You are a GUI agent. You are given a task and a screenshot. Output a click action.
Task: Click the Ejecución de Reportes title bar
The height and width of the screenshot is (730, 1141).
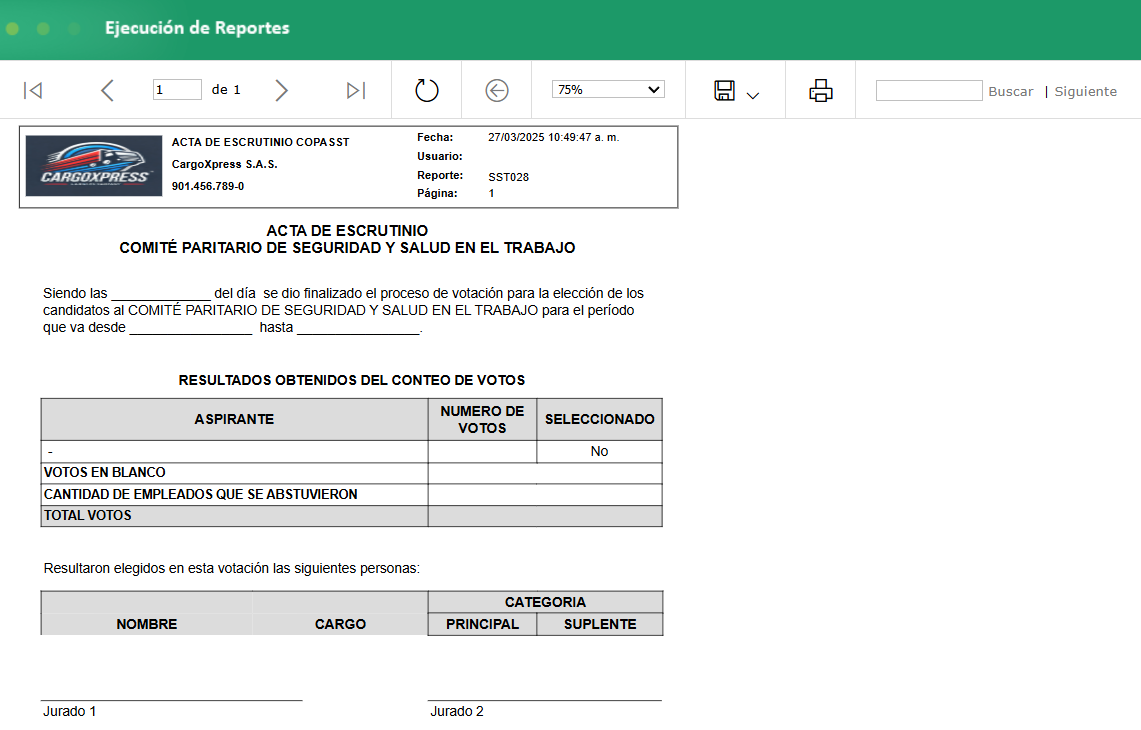click(195, 29)
